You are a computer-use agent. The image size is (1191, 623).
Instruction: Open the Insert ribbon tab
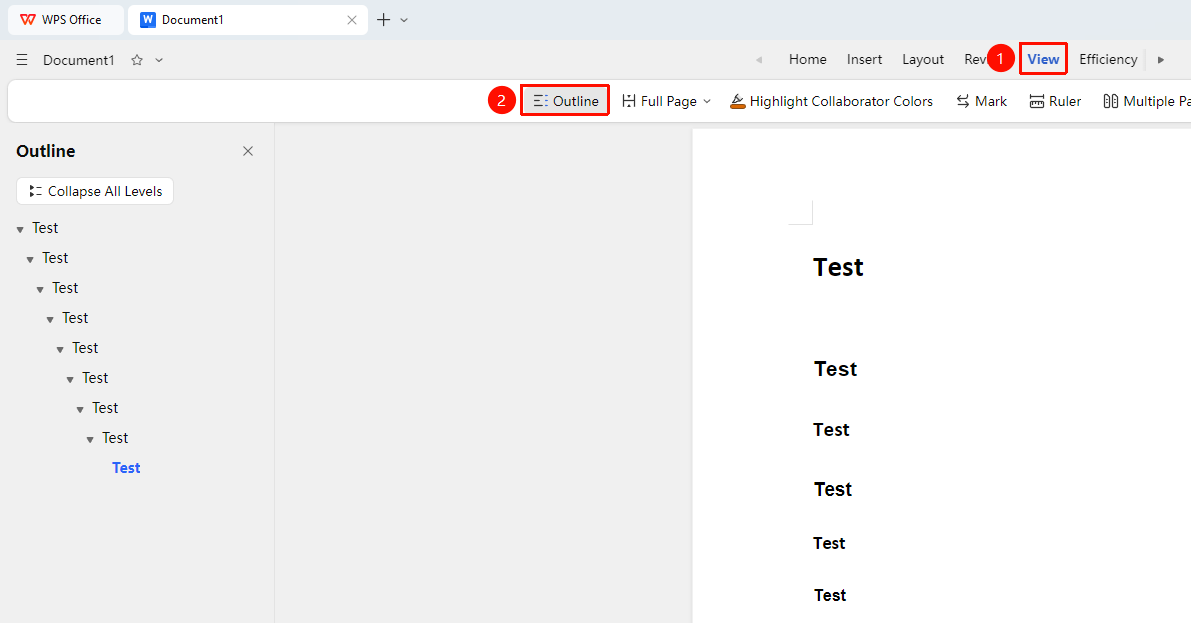pyautogui.click(x=864, y=59)
